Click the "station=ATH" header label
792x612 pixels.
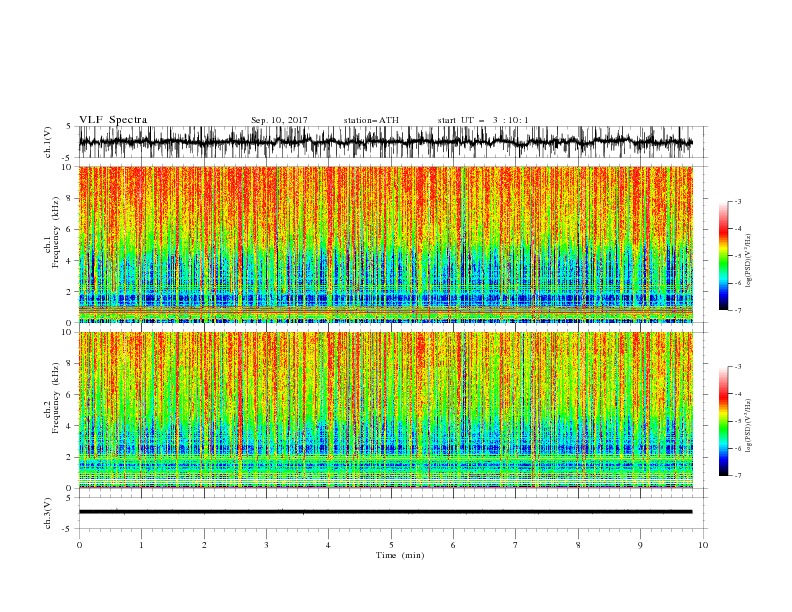click(x=371, y=120)
